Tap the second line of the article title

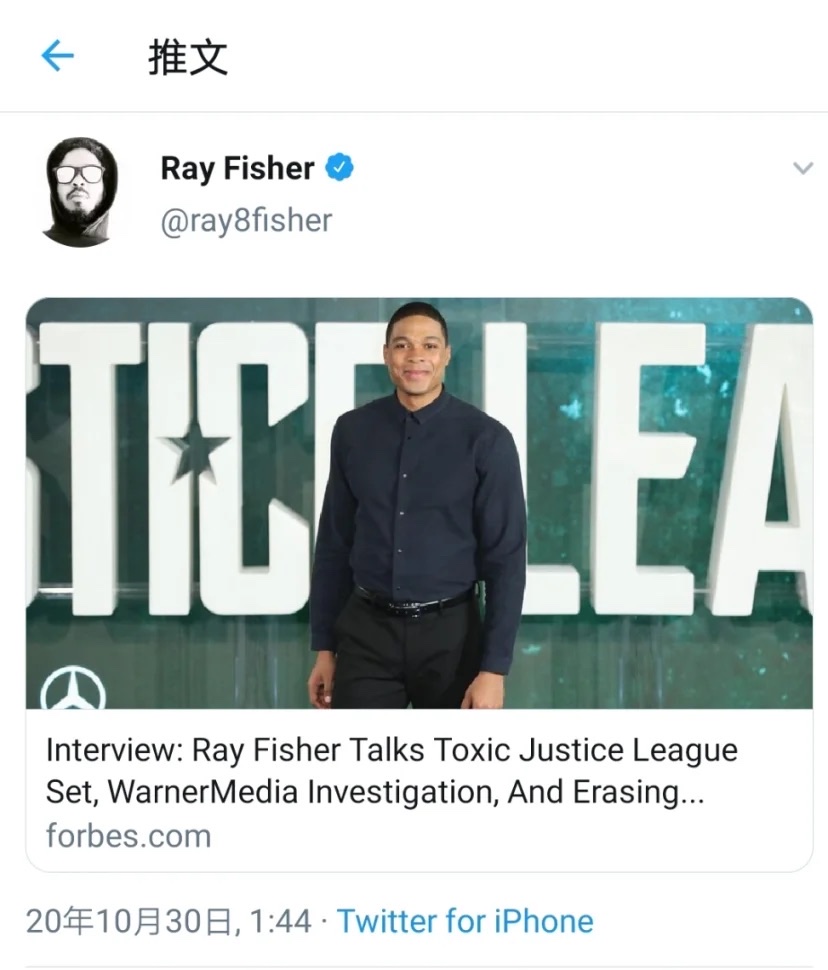[375, 792]
